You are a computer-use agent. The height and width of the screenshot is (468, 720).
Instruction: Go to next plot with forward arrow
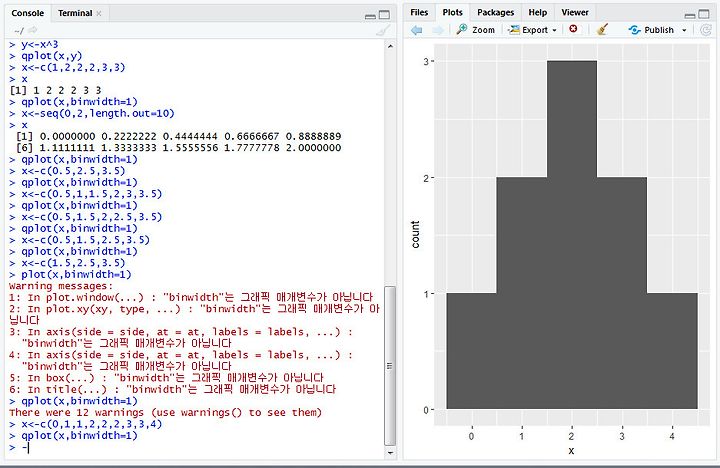click(x=438, y=30)
